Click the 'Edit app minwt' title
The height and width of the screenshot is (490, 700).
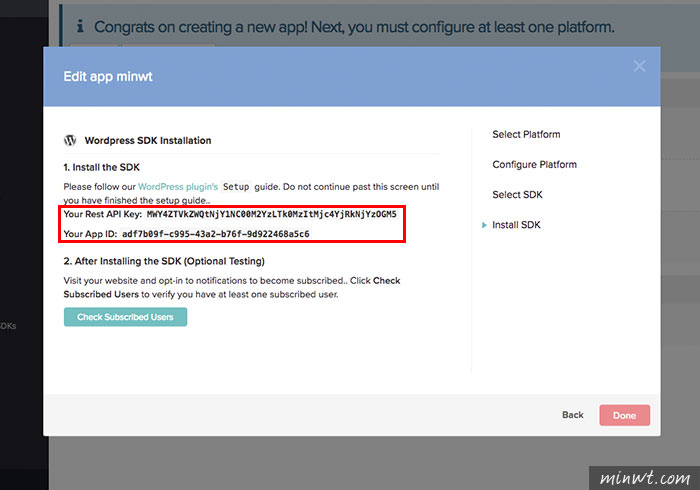(x=108, y=77)
